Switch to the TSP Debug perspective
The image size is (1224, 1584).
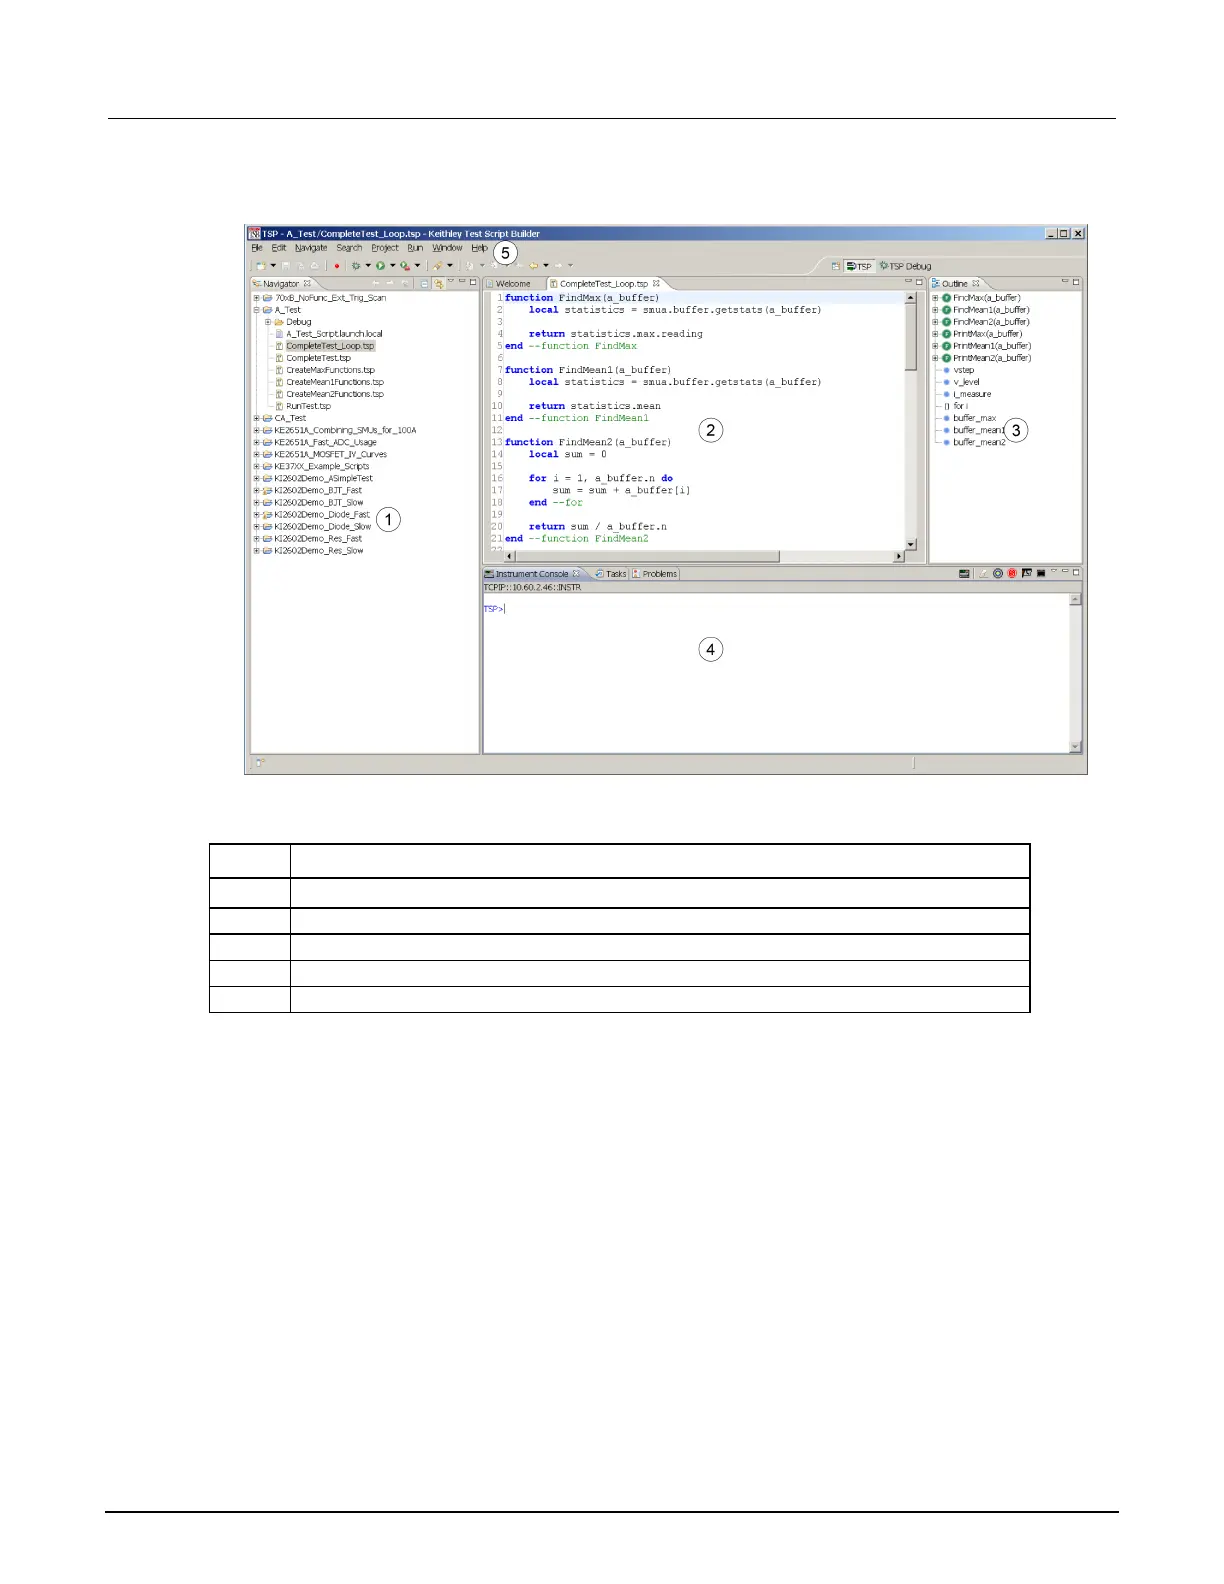(905, 266)
